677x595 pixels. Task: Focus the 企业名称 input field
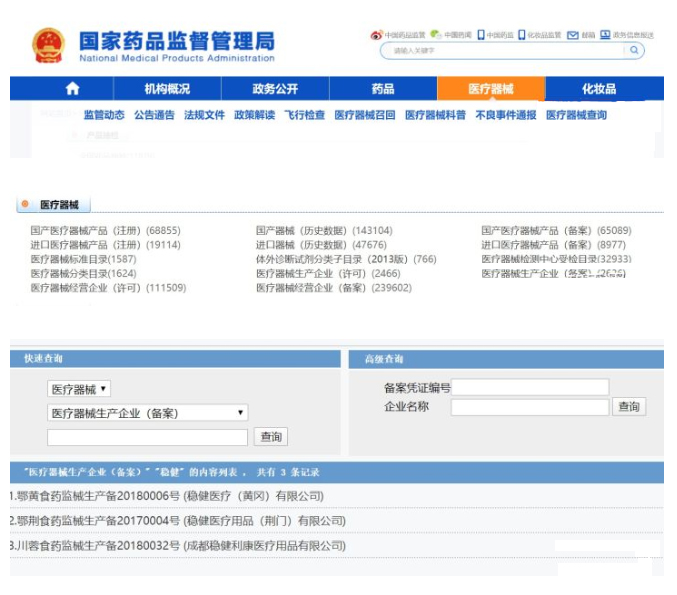point(530,407)
